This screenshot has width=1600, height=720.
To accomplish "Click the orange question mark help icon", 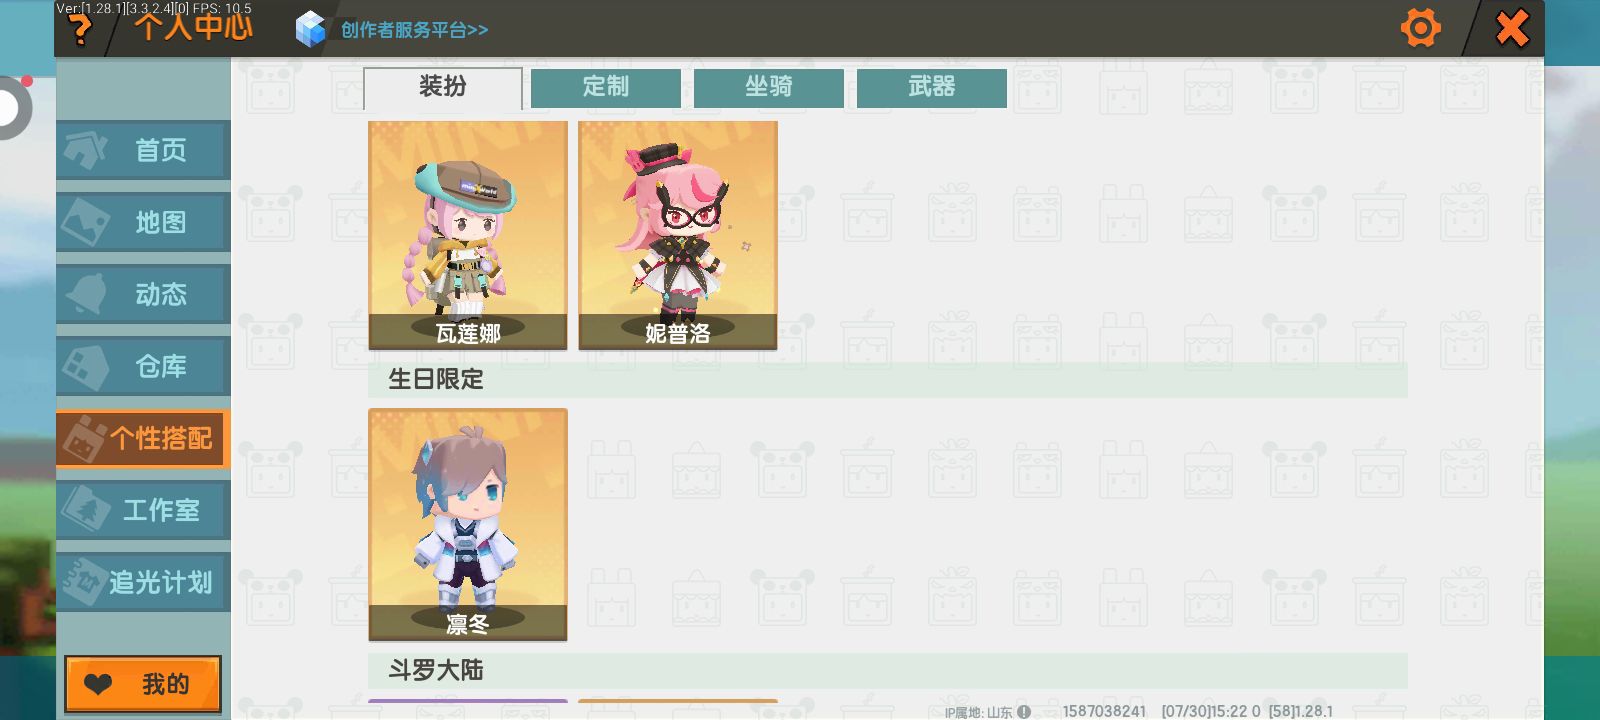I will tap(80, 30).
